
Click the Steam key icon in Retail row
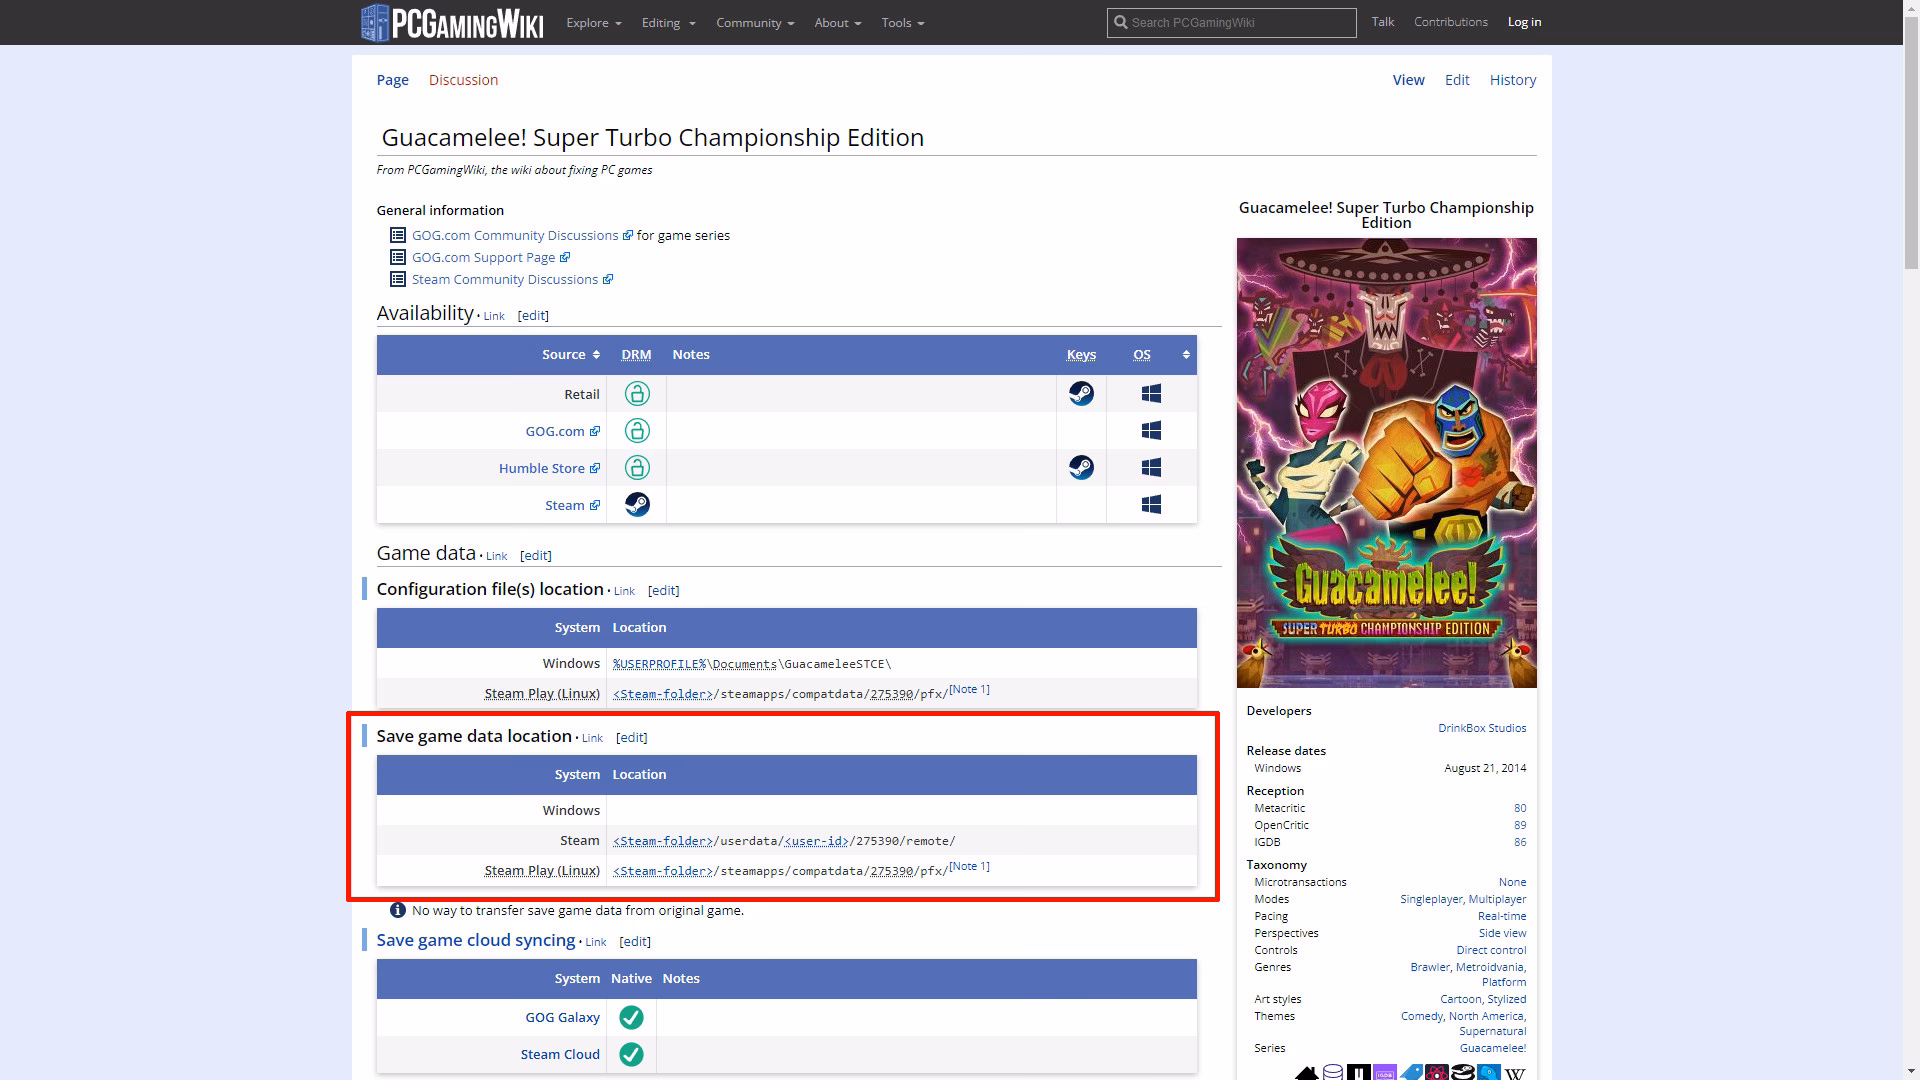tap(1081, 394)
